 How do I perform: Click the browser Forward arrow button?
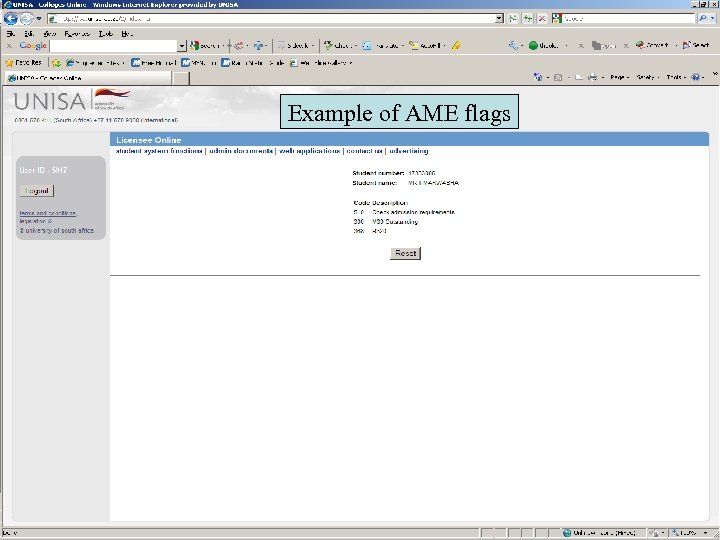click(x=26, y=18)
